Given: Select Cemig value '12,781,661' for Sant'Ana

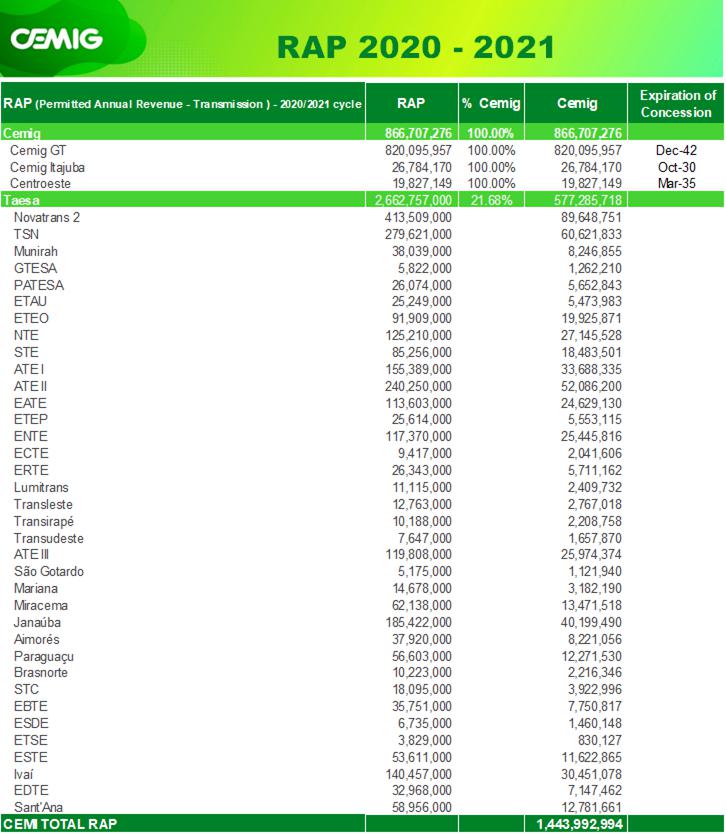Looking at the screenshot, I should click(x=591, y=808).
